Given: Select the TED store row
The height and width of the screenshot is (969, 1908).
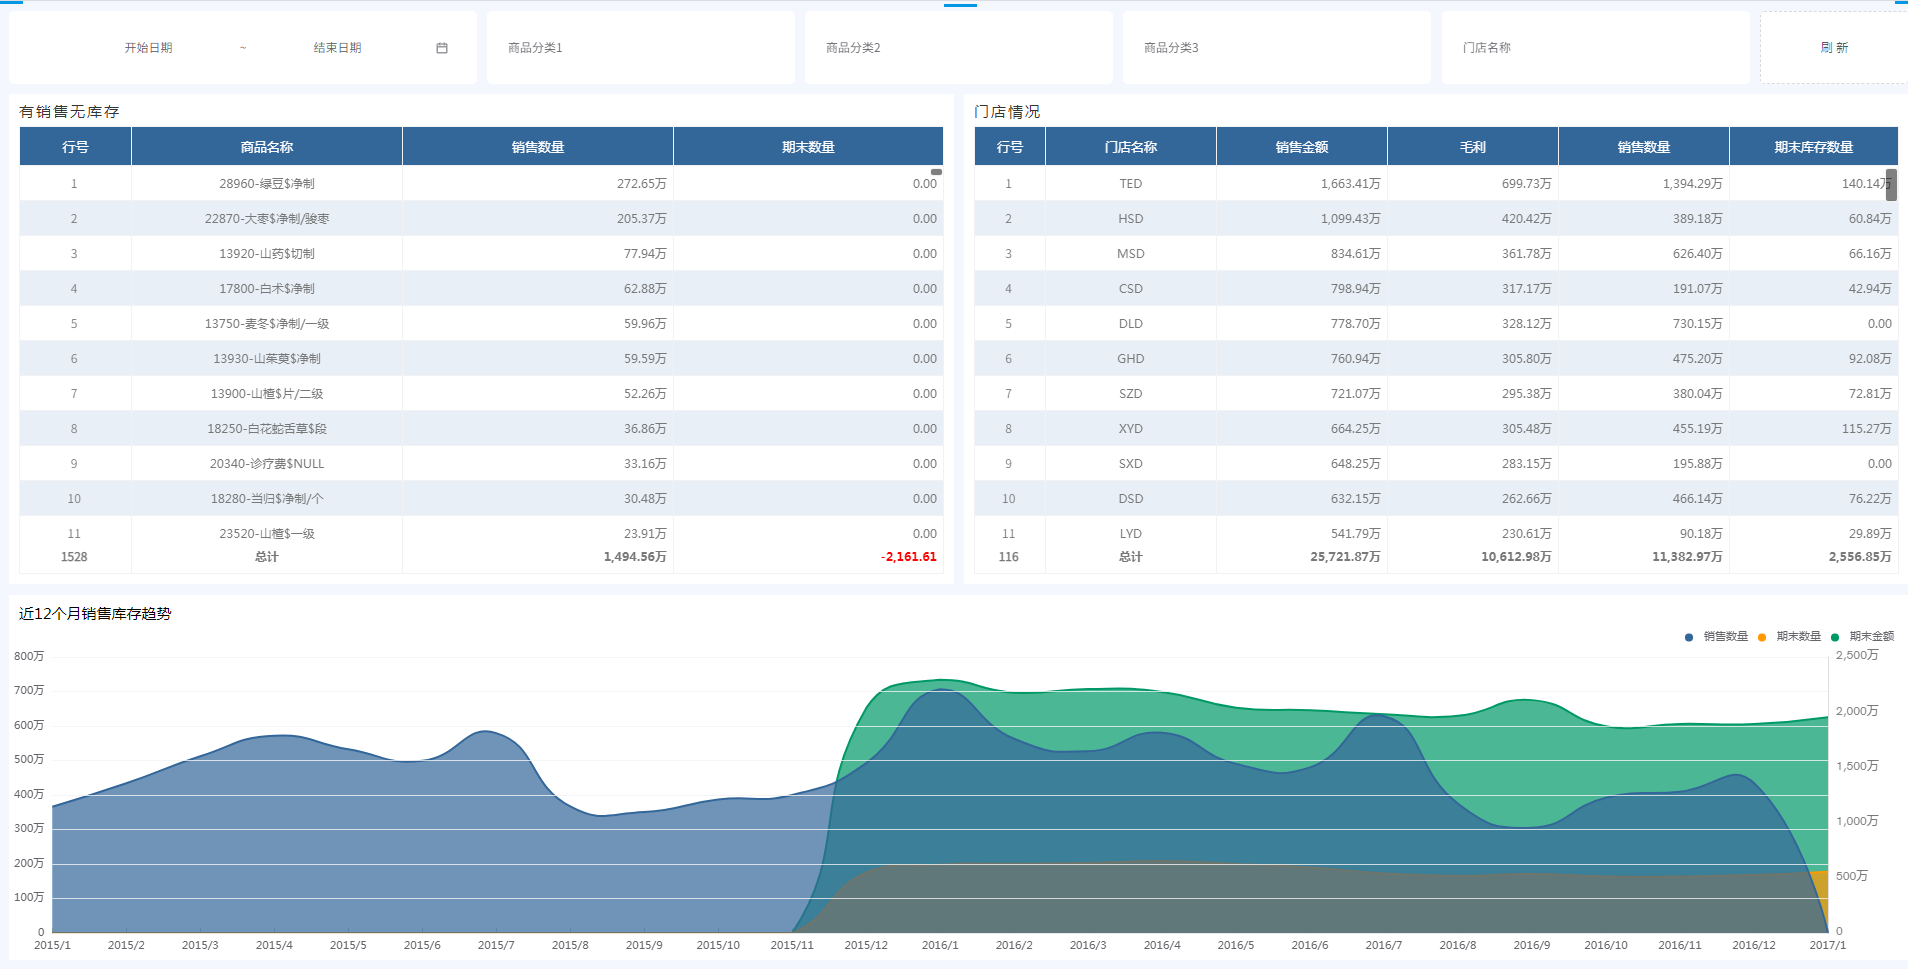Looking at the screenshot, I should [x=1130, y=184].
